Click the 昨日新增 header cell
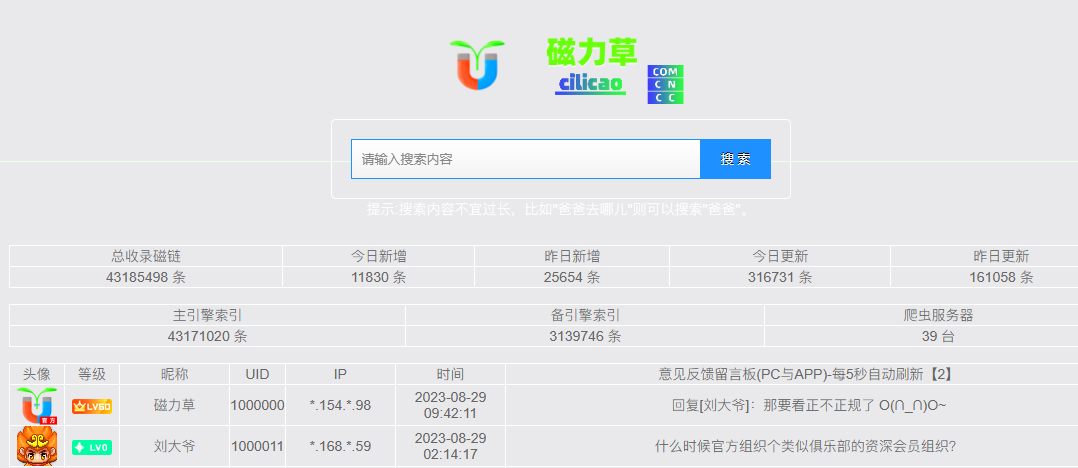Screen dimensions: 1078x468 tap(572, 256)
